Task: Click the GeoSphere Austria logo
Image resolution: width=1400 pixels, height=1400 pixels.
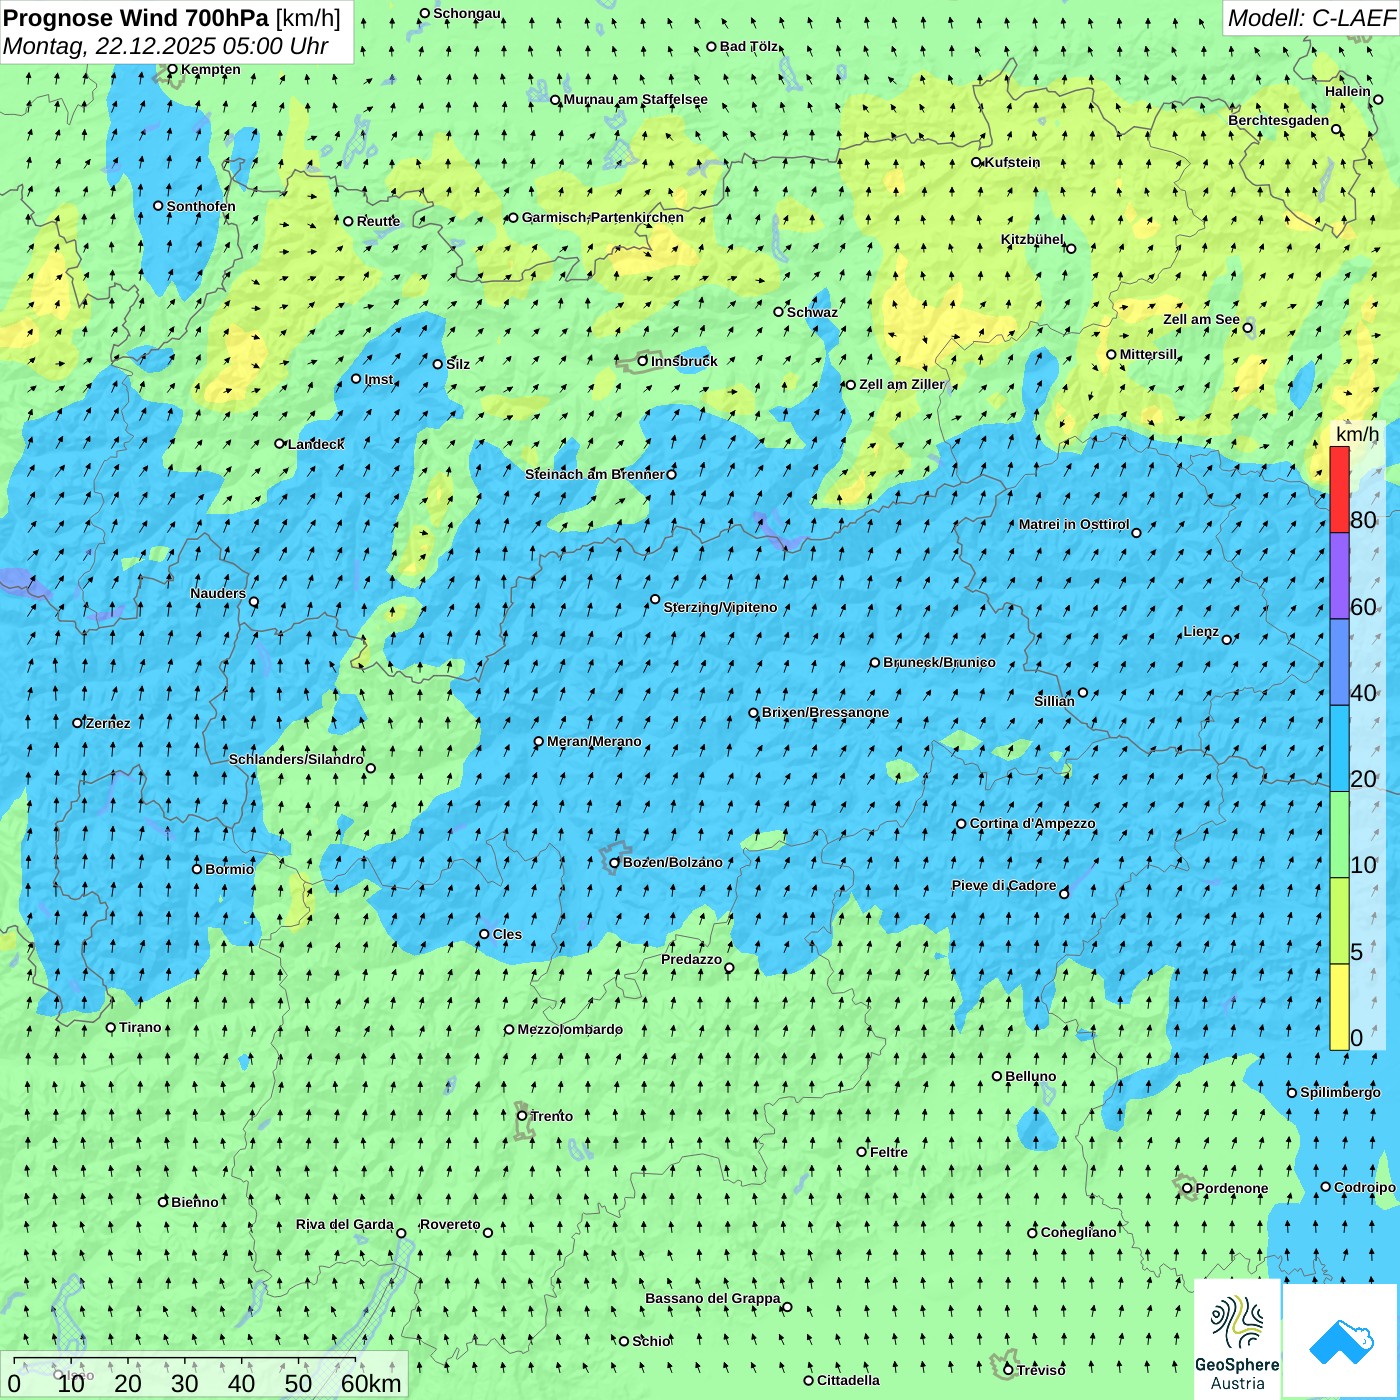Action: (x=1237, y=1340)
